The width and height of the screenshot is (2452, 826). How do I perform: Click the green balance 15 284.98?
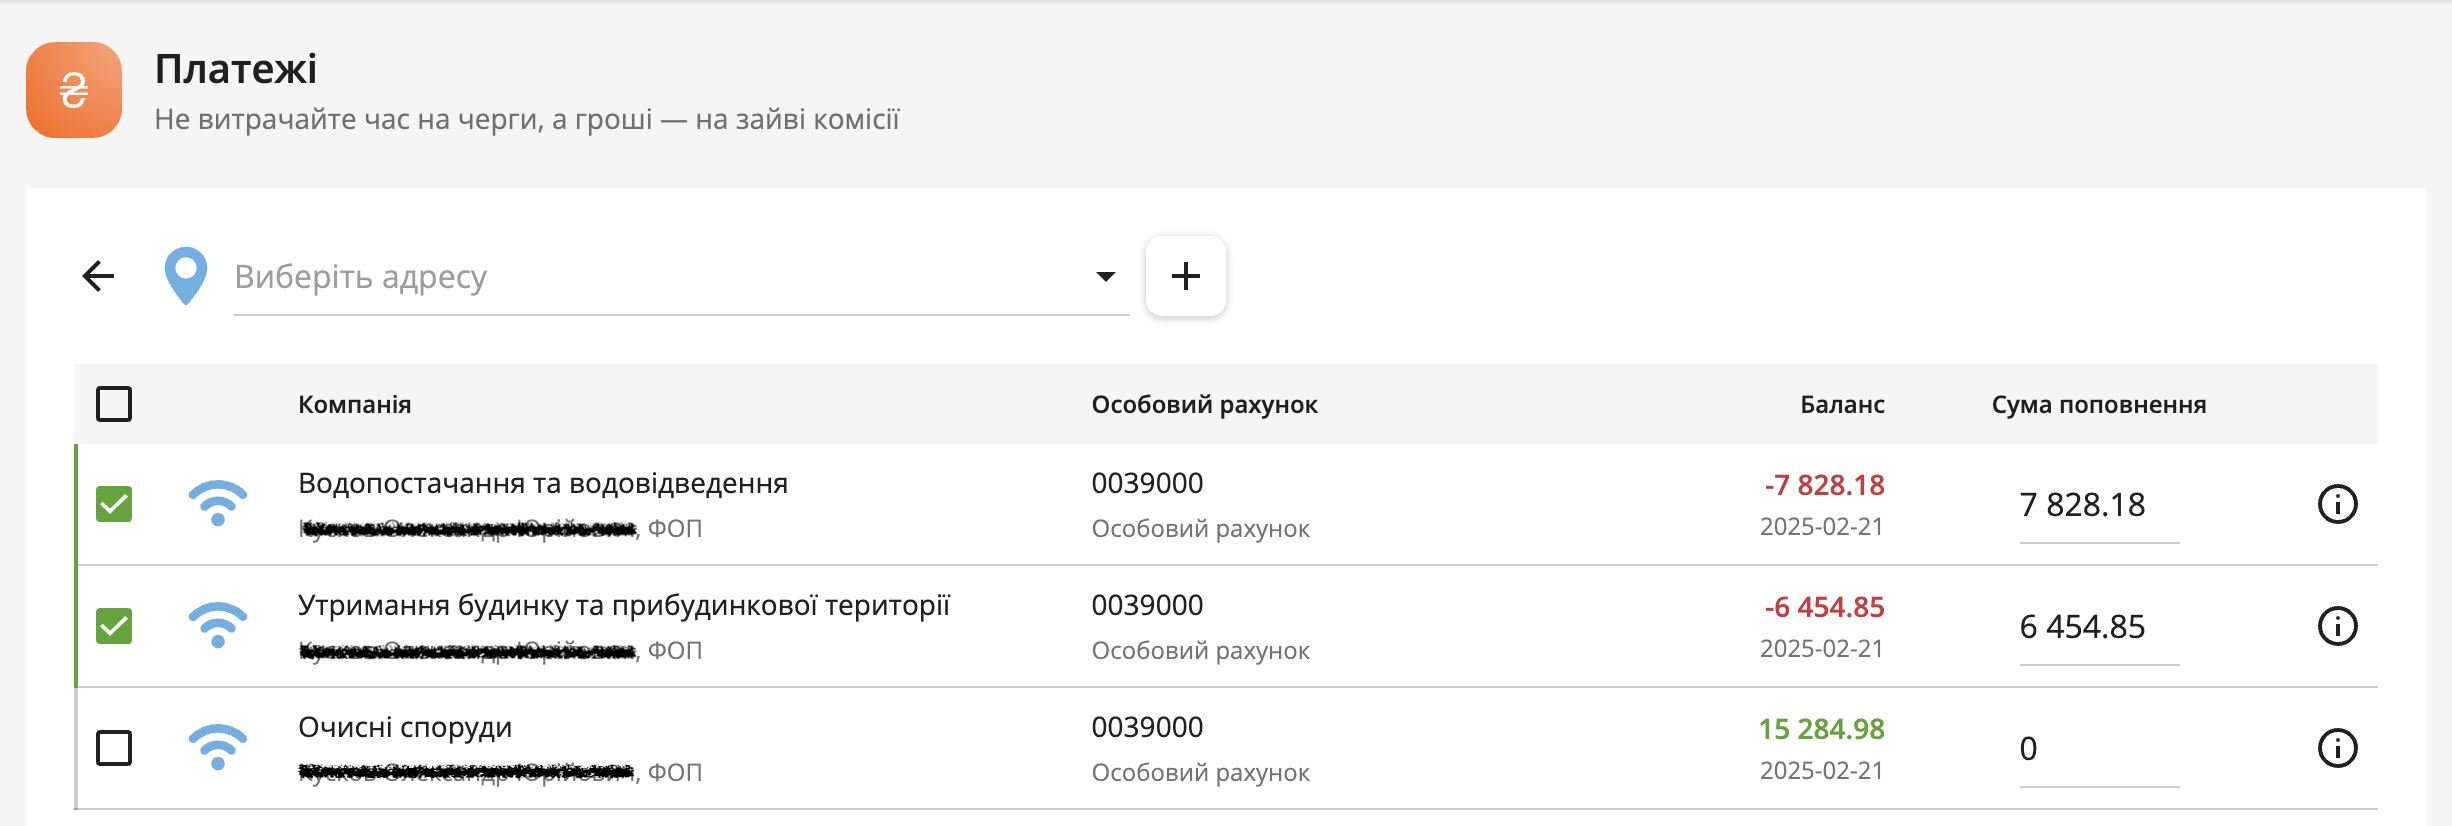tap(1822, 729)
